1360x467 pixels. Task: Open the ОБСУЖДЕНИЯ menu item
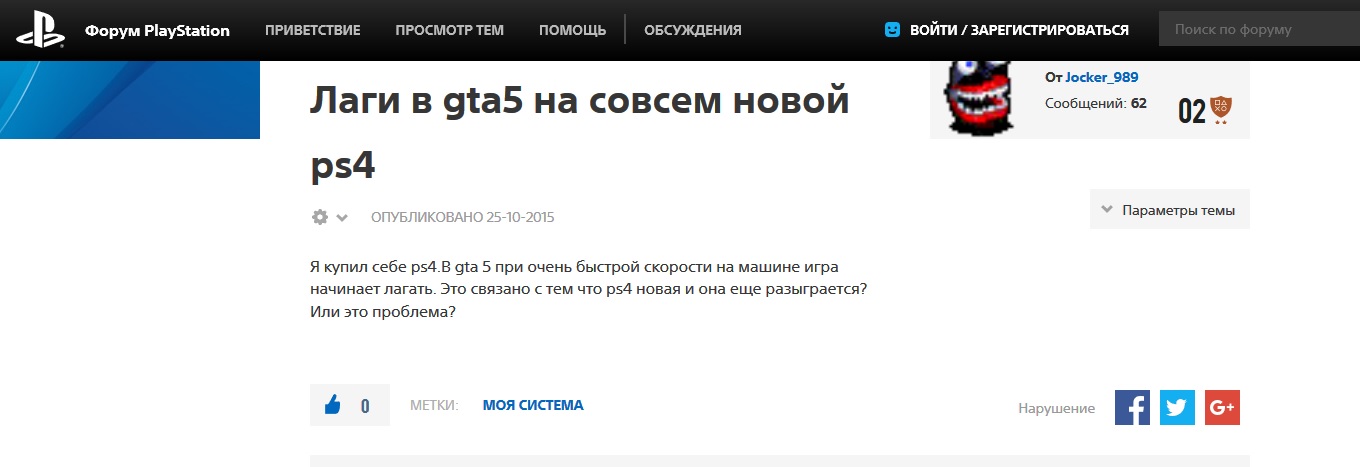(693, 30)
